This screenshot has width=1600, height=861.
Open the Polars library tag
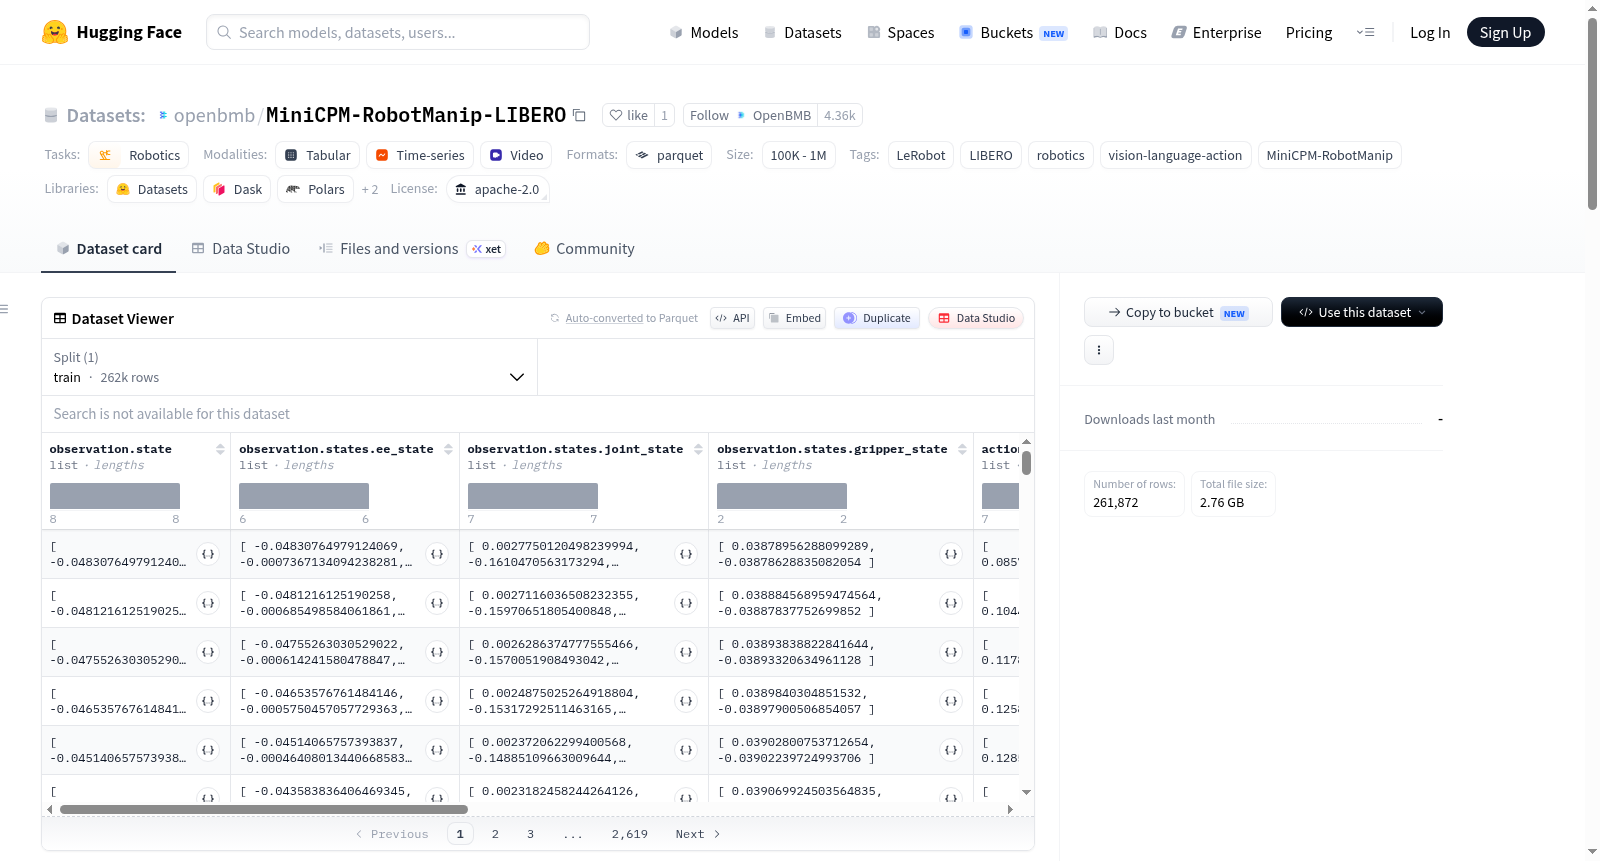315,189
